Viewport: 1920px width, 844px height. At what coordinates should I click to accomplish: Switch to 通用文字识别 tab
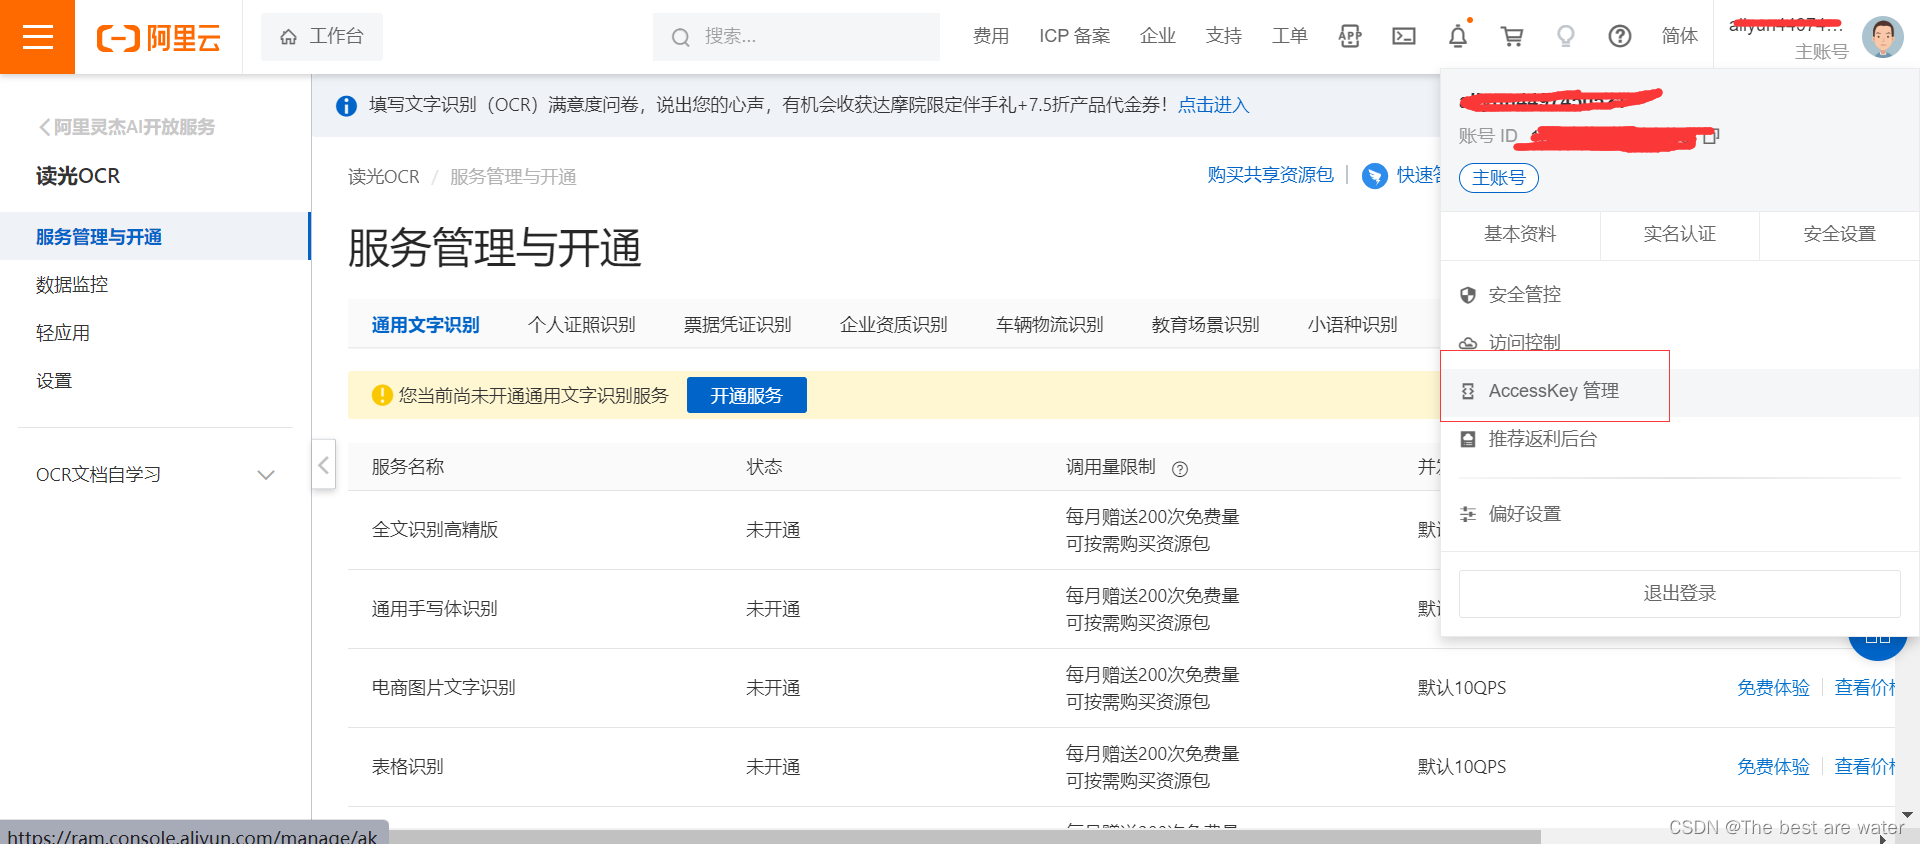(x=425, y=325)
